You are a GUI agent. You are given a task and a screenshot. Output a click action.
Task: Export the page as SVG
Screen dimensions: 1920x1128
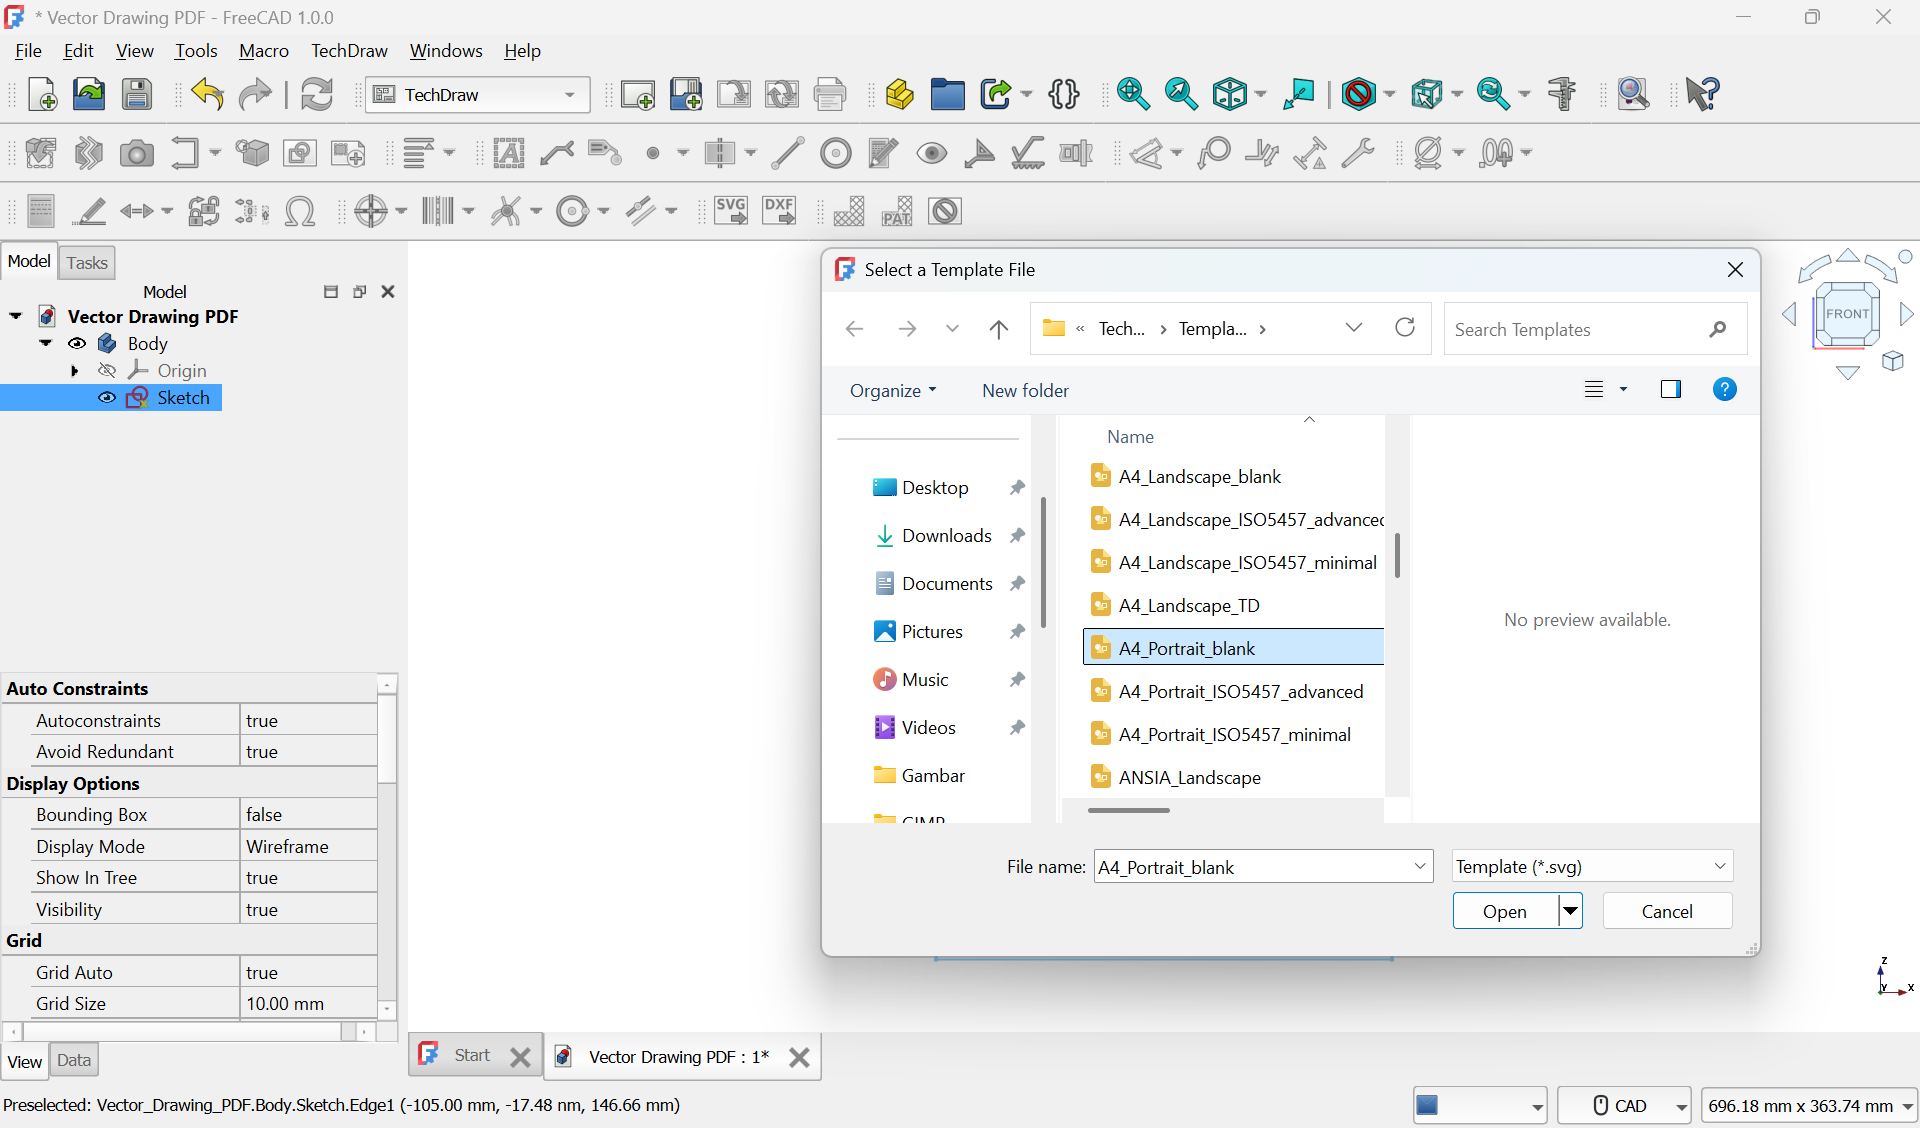coord(731,211)
